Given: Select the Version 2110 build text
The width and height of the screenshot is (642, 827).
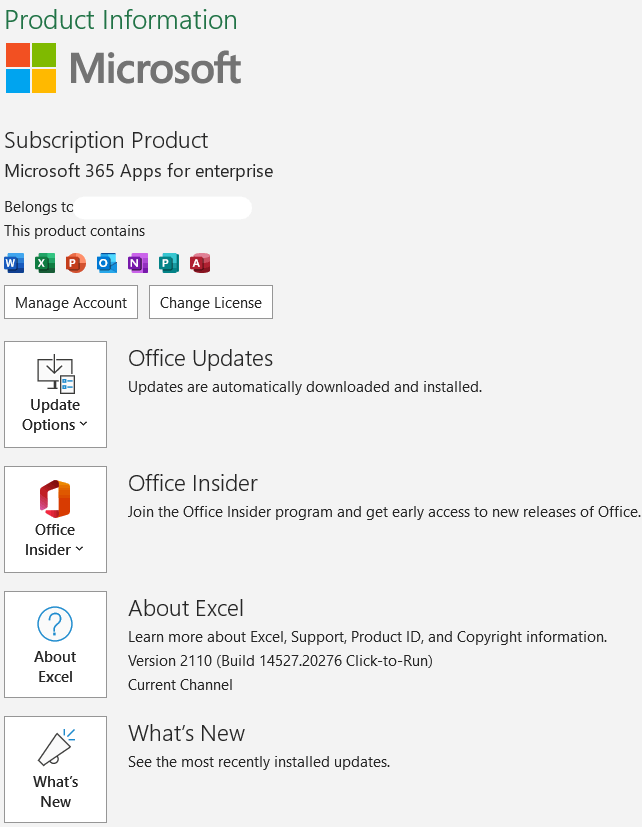Looking at the screenshot, I should pyautogui.click(x=281, y=661).
